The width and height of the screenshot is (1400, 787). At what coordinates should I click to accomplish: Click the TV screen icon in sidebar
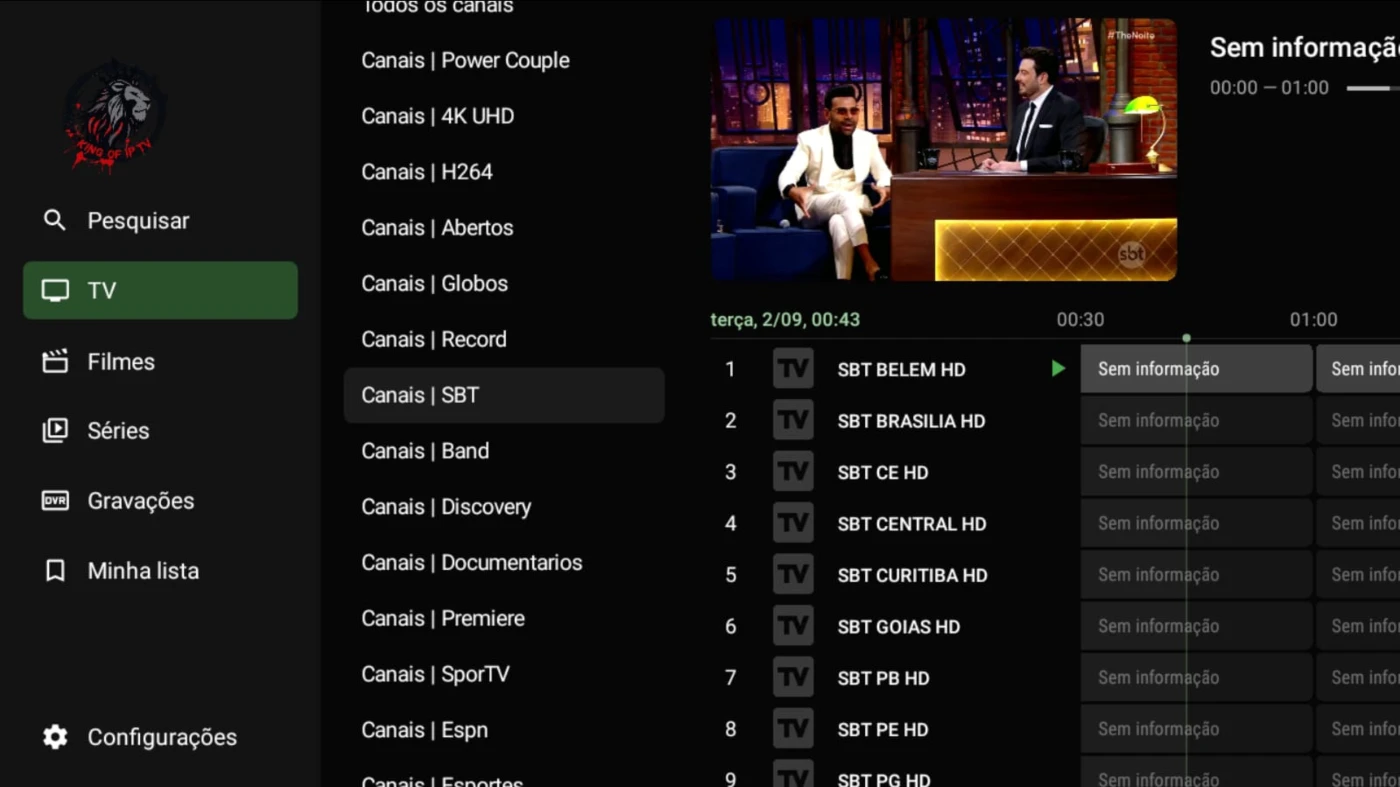tap(55, 291)
